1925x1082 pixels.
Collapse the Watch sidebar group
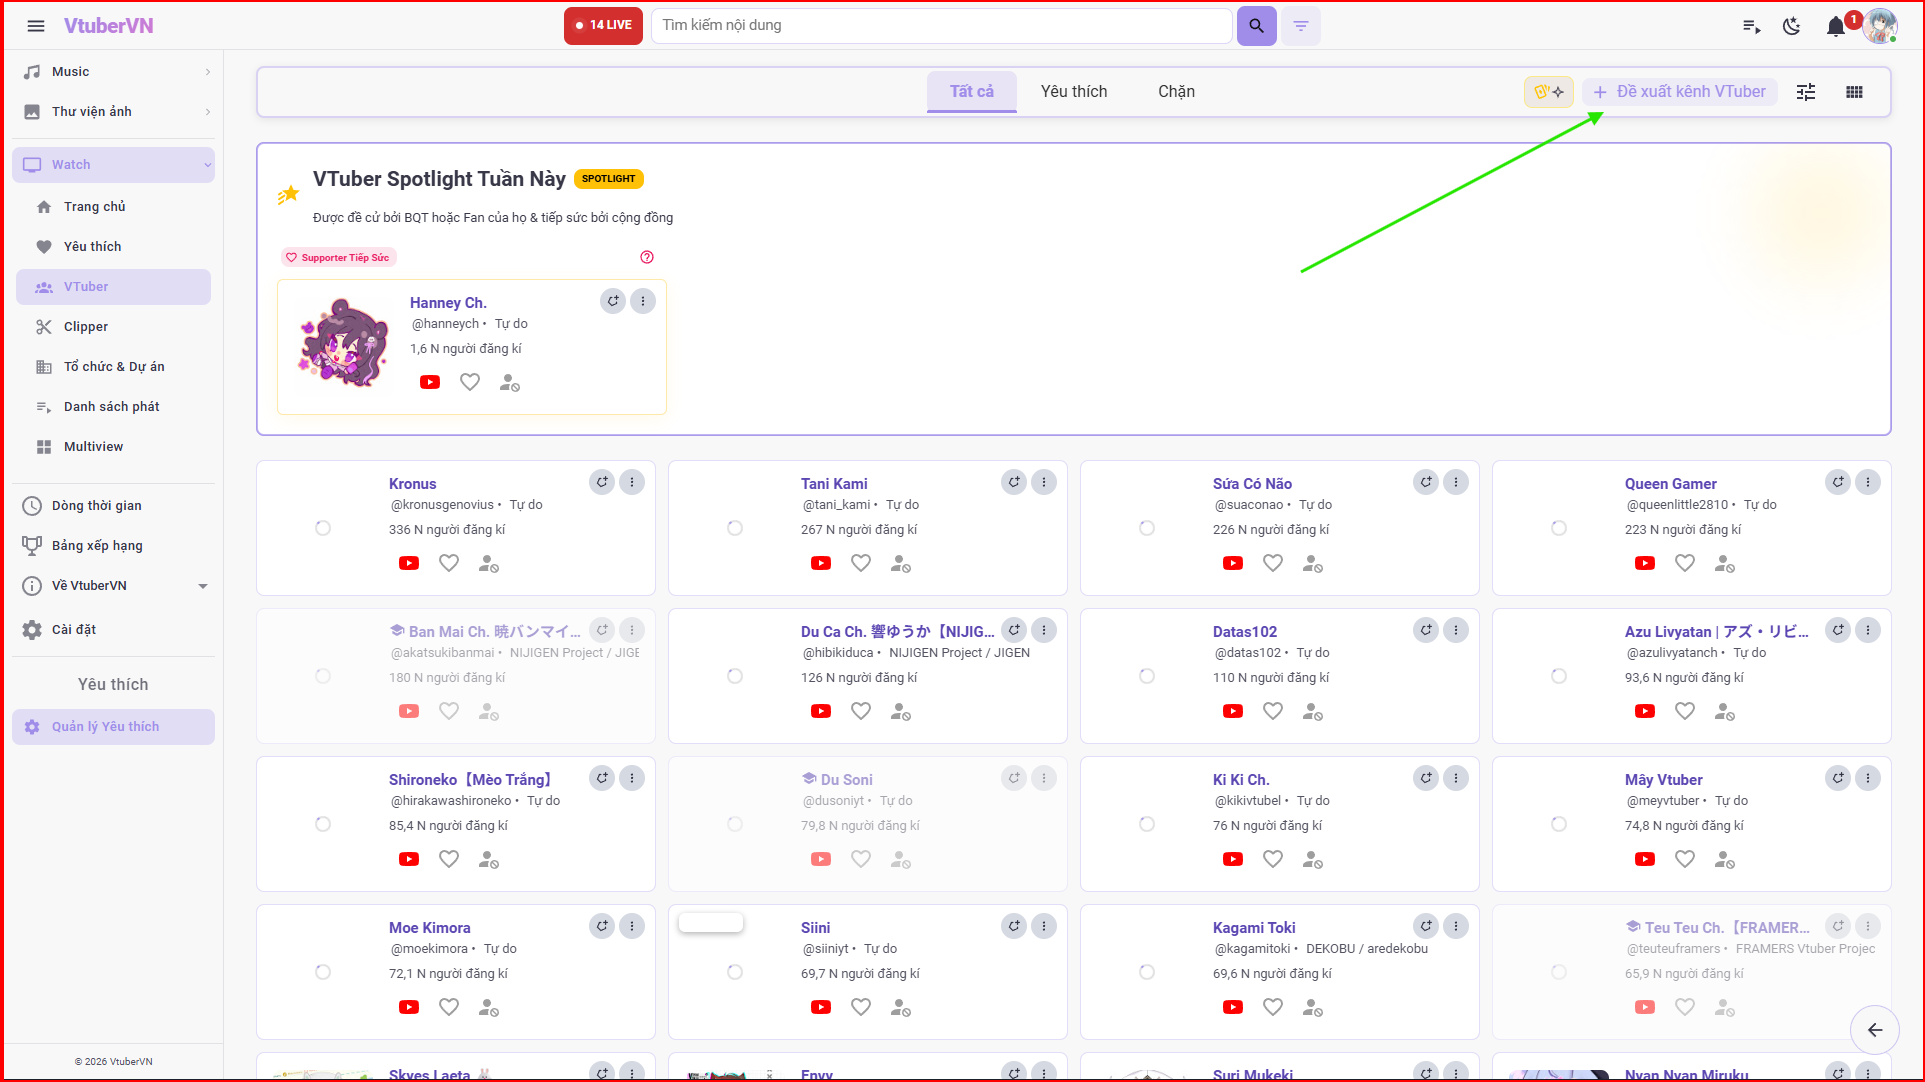pos(114,165)
